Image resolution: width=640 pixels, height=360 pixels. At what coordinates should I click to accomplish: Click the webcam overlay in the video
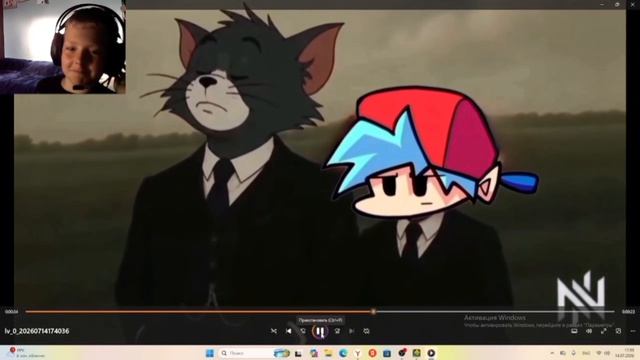coord(63,47)
